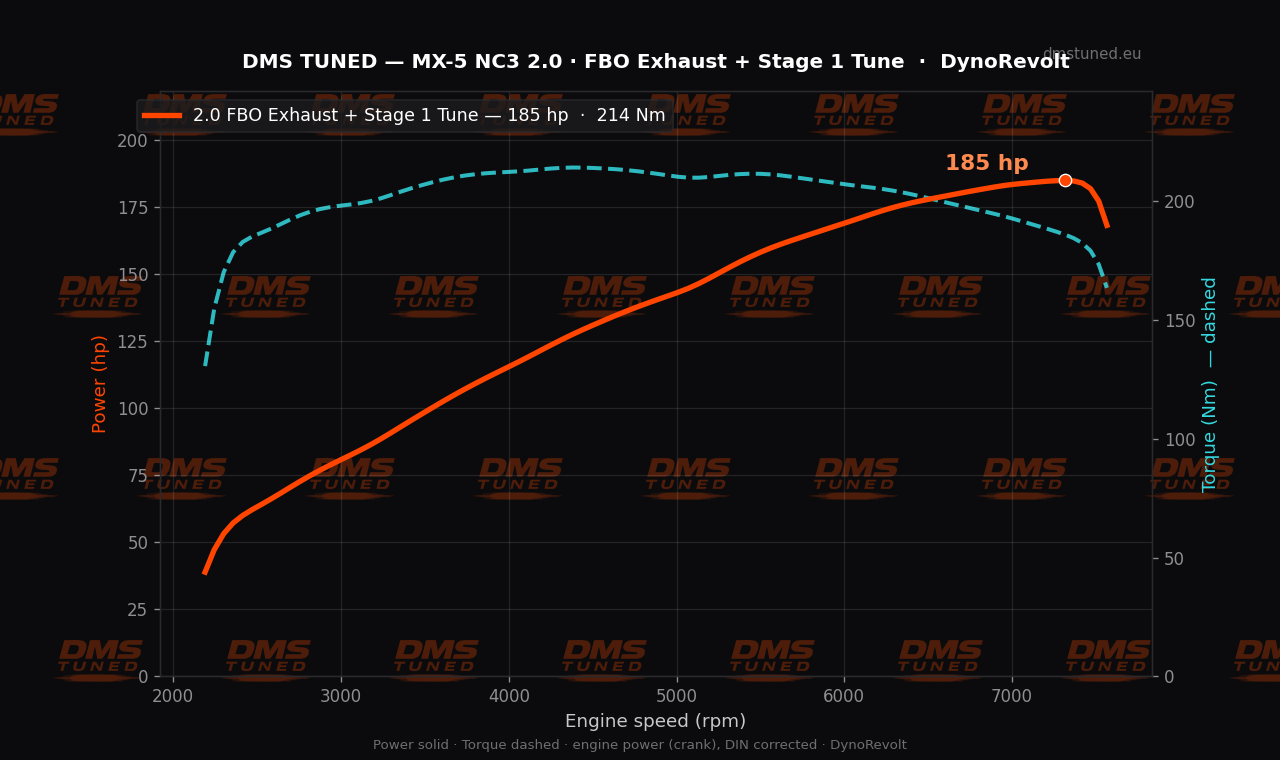Click the orange '185 hp' annotation label
This screenshot has width=1280, height=760.
[986, 164]
